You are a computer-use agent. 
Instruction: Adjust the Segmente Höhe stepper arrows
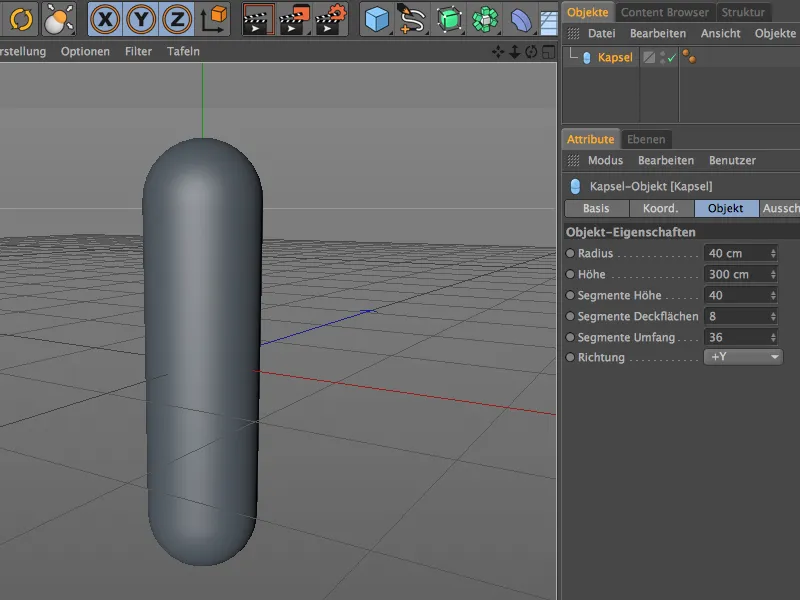click(x=773, y=295)
